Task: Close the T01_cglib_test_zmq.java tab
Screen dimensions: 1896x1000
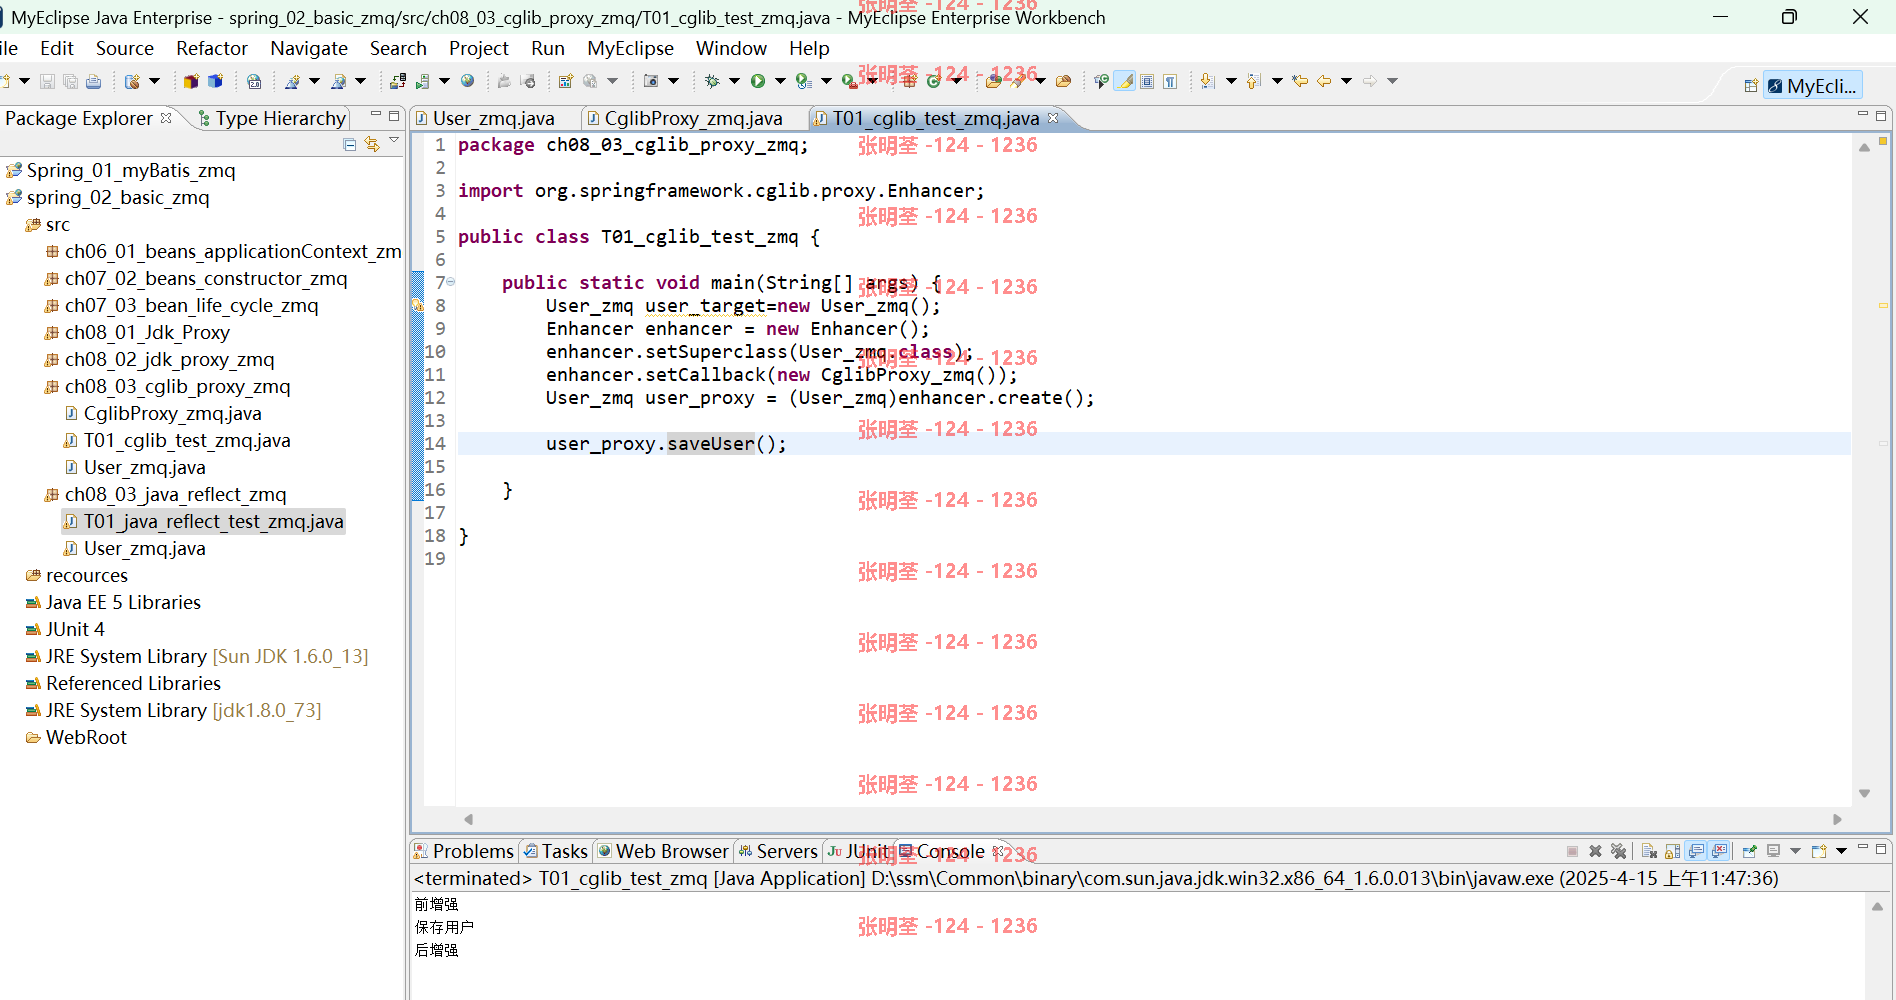Action: 1053,118
